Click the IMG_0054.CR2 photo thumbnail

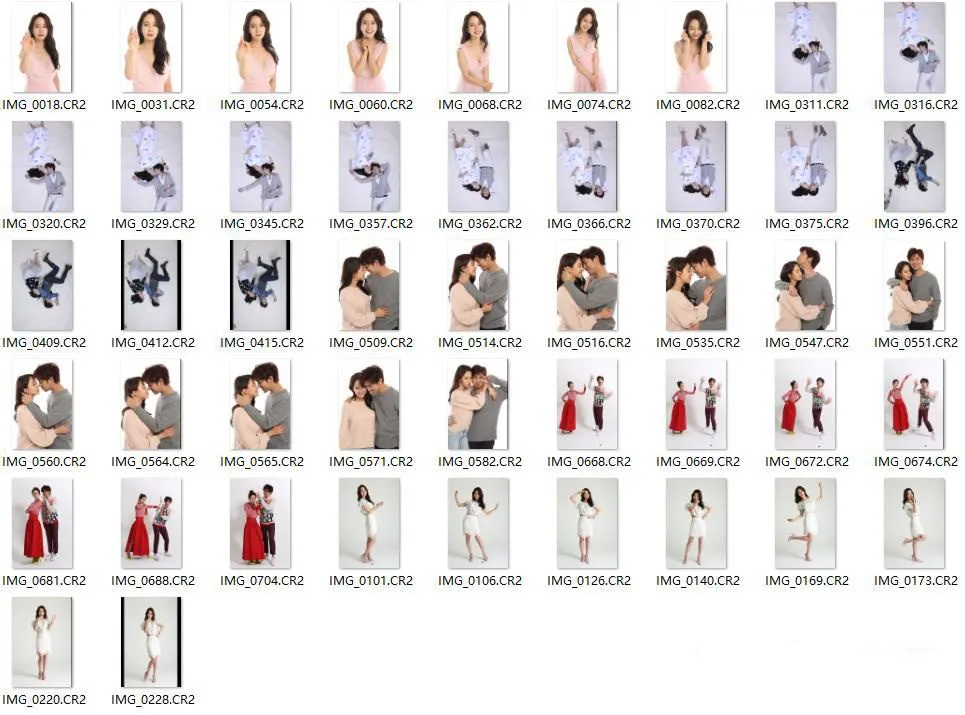(x=260, y=47)
